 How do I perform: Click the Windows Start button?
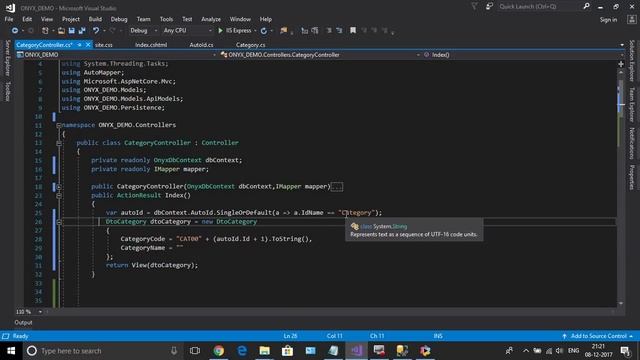coord(11,351)
